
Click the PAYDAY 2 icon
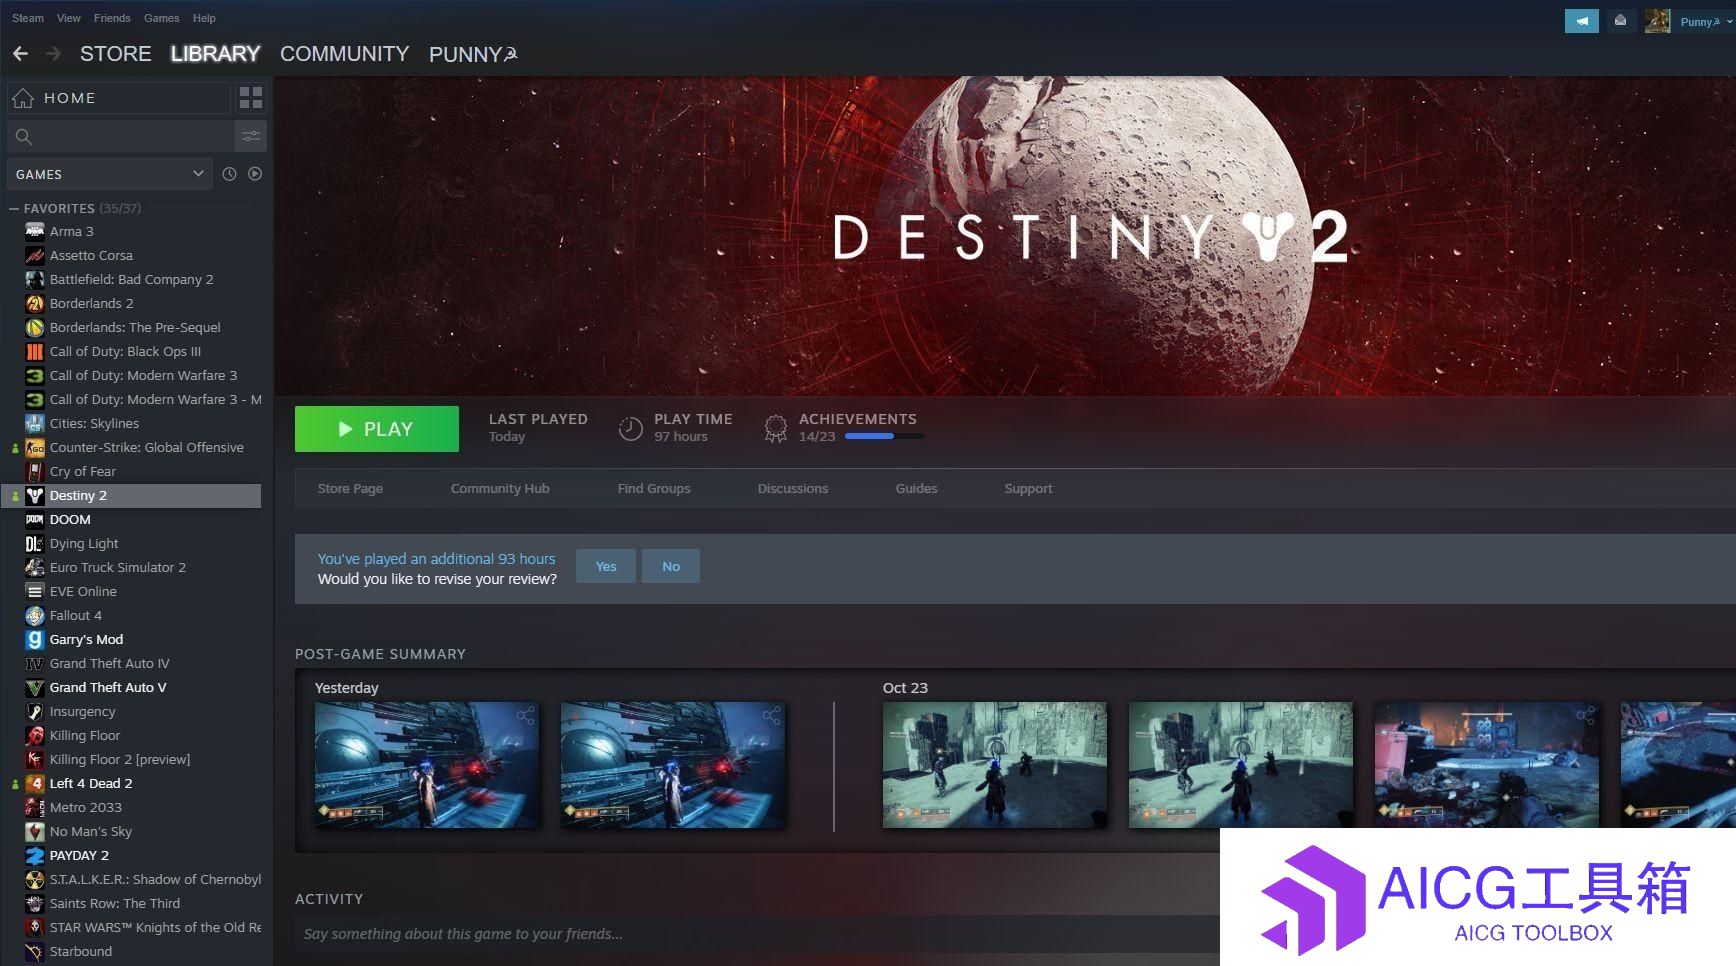[x=35, y=855]
